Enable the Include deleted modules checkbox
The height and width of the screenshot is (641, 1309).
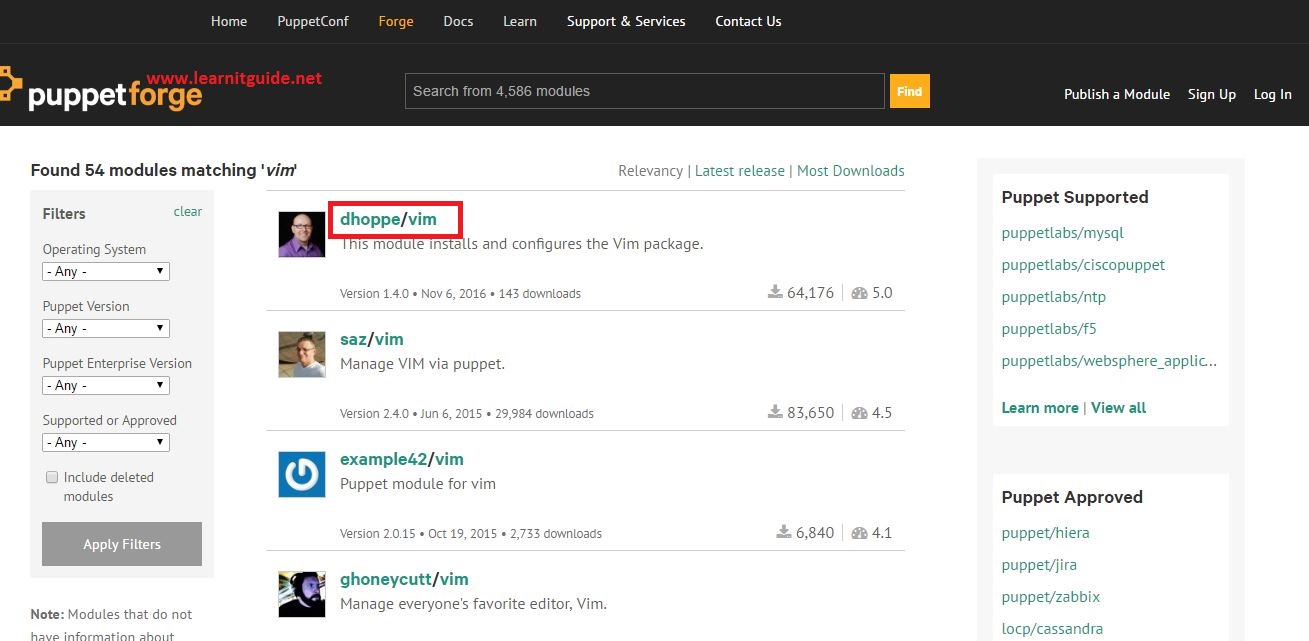coord(51,477)
